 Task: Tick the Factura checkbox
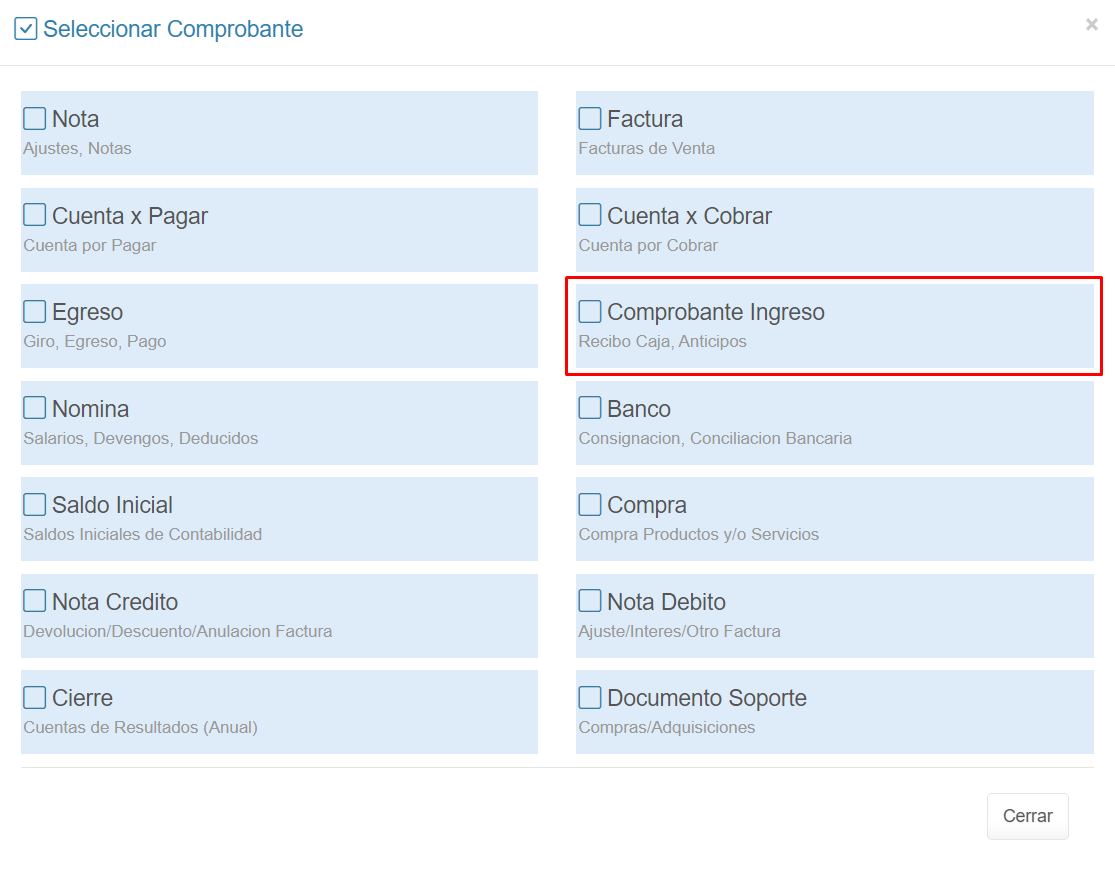(x=590, y=119)
